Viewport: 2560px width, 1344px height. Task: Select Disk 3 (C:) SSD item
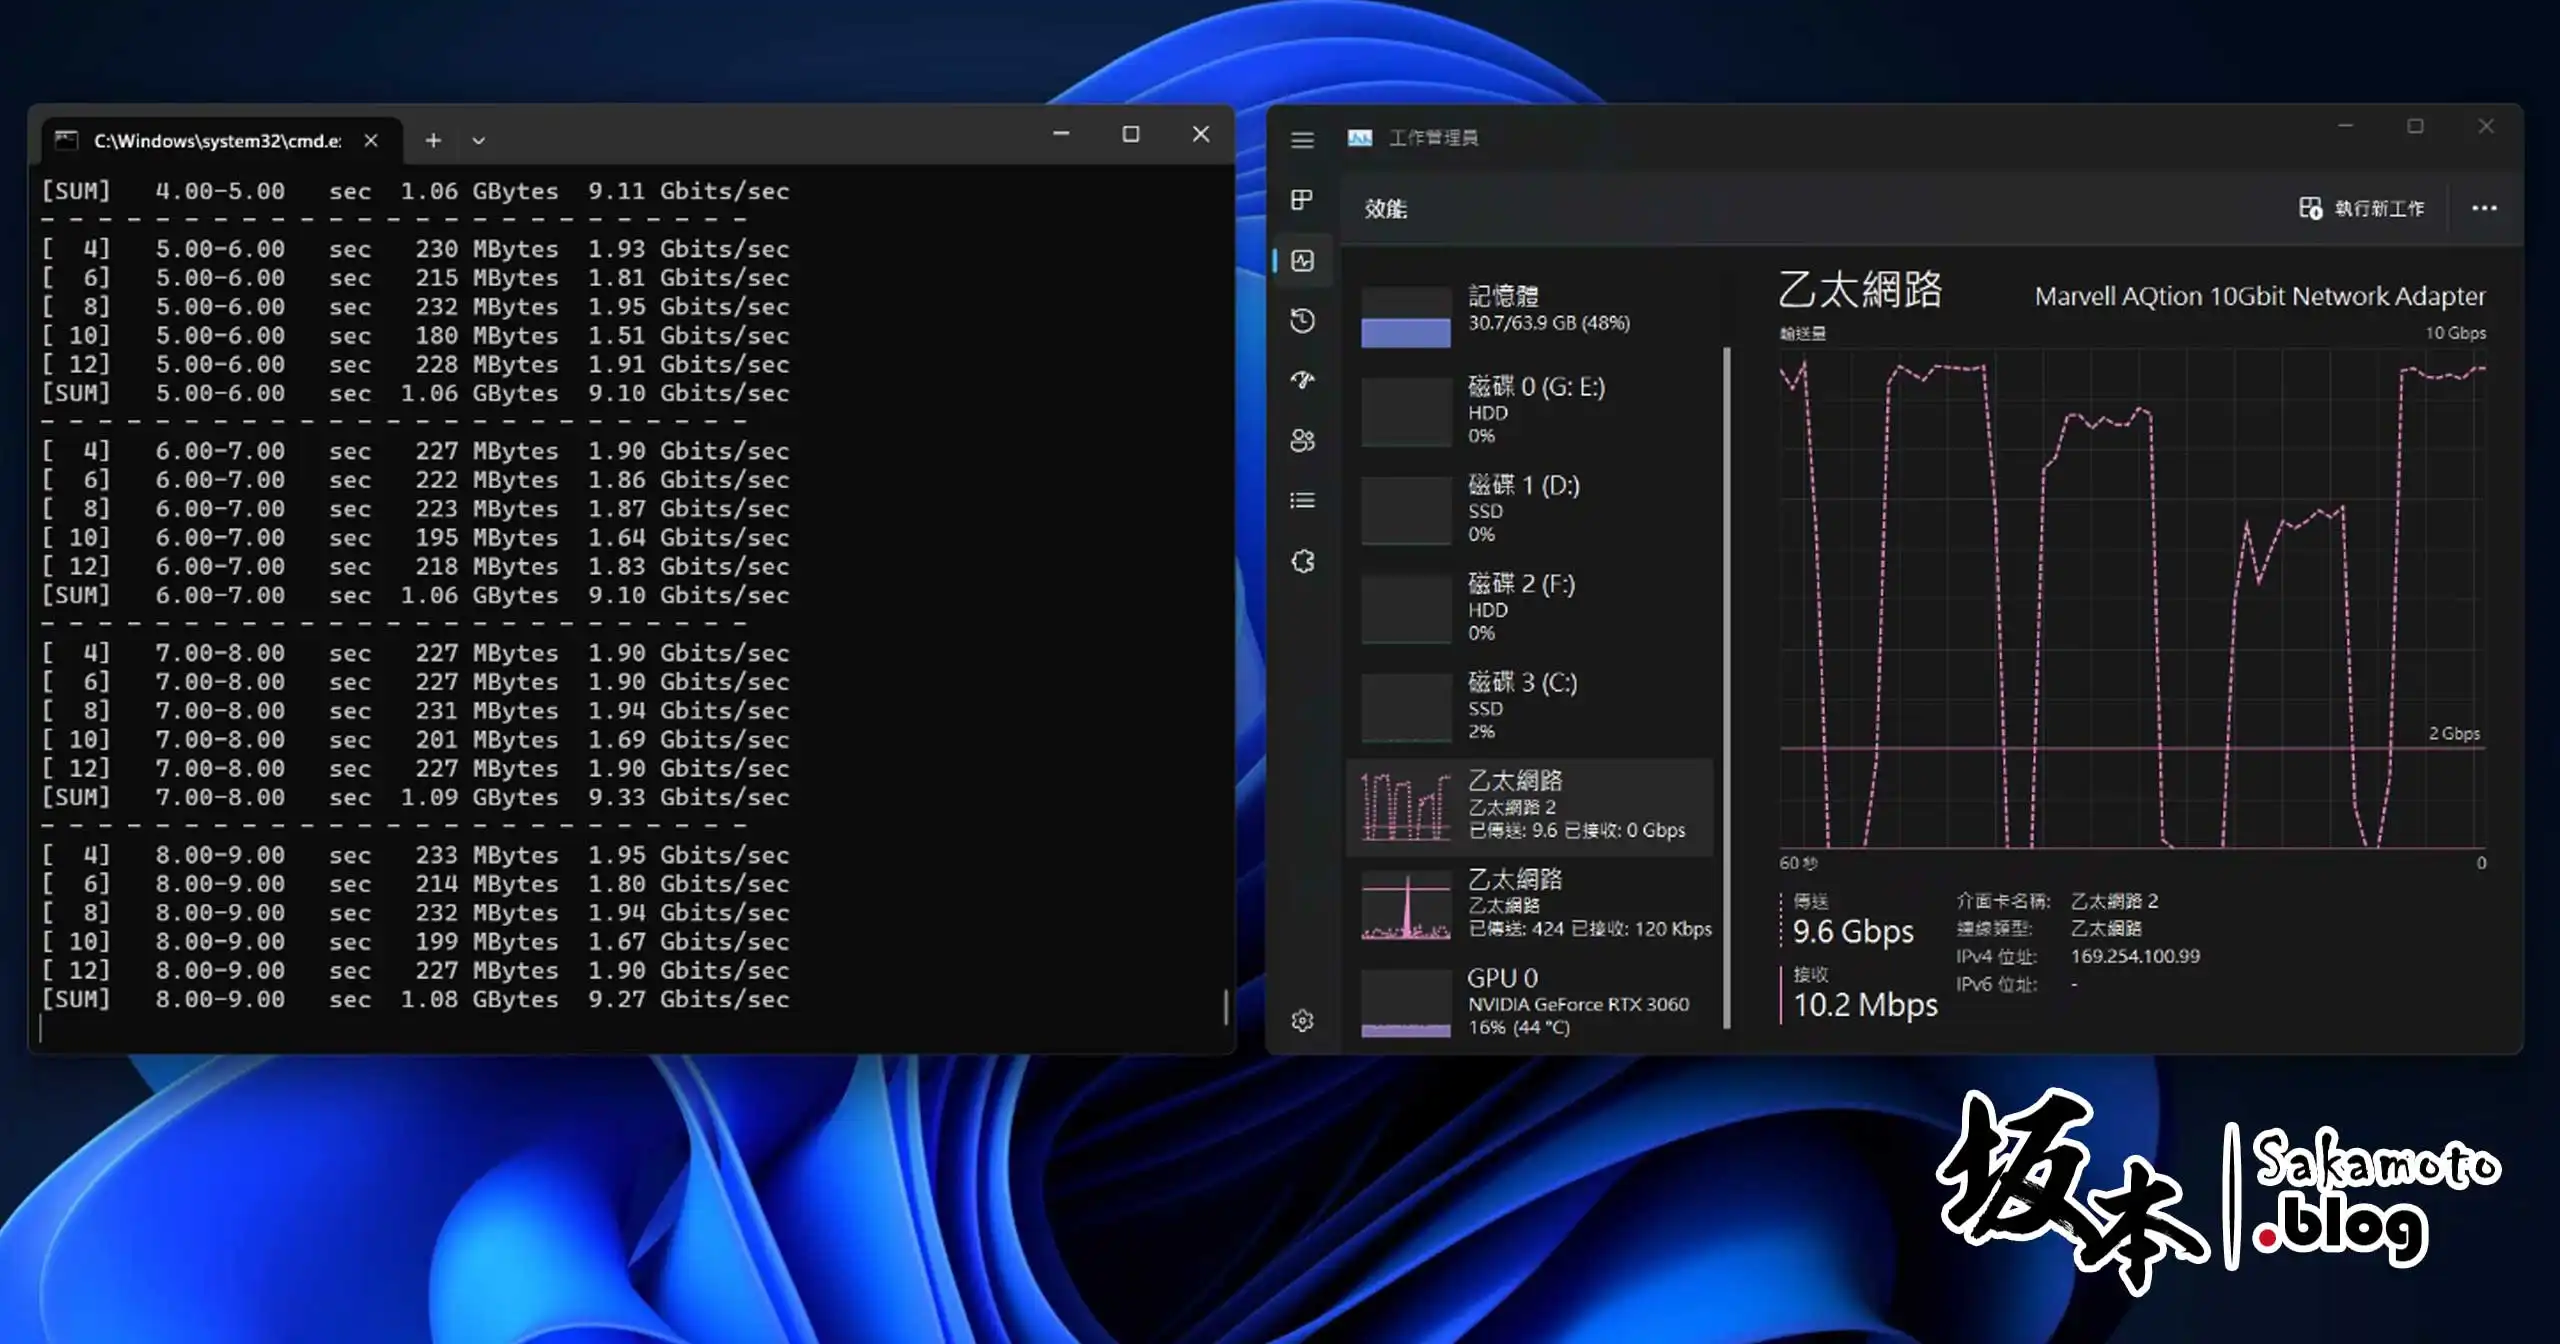[x=1530, y=706]
